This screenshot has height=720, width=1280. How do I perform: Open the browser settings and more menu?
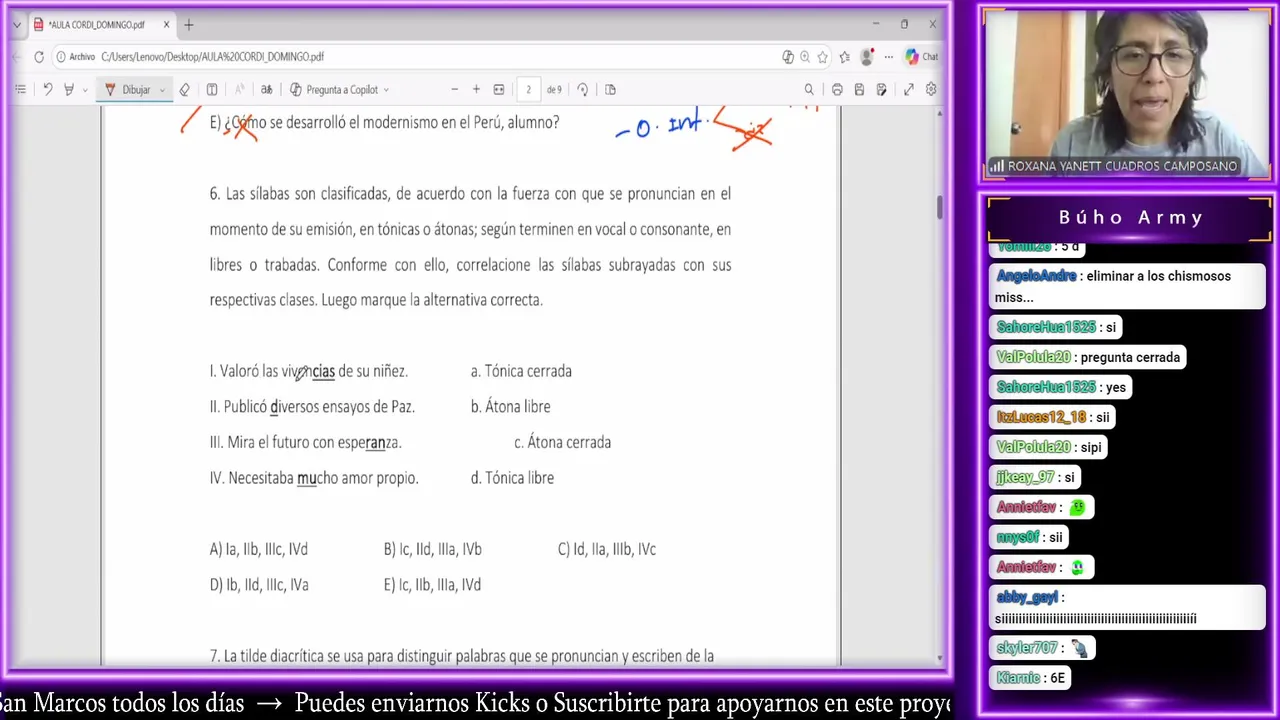click(888, 57)
